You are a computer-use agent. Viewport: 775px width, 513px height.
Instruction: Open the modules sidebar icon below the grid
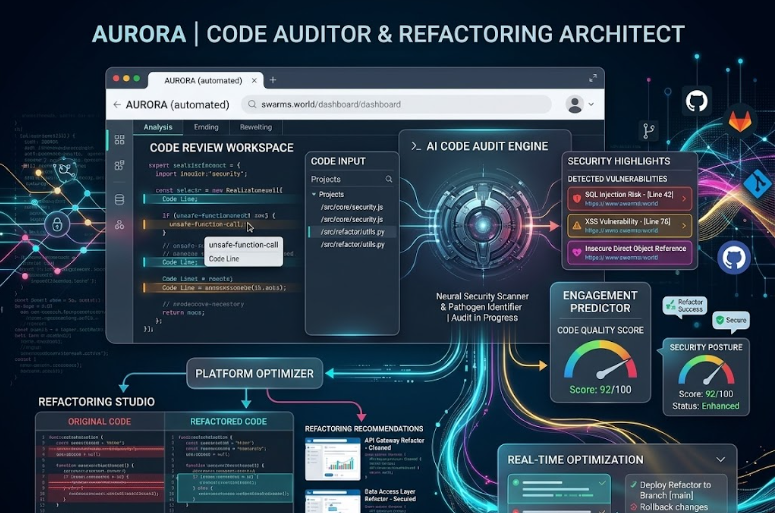(x=120, y=165)
